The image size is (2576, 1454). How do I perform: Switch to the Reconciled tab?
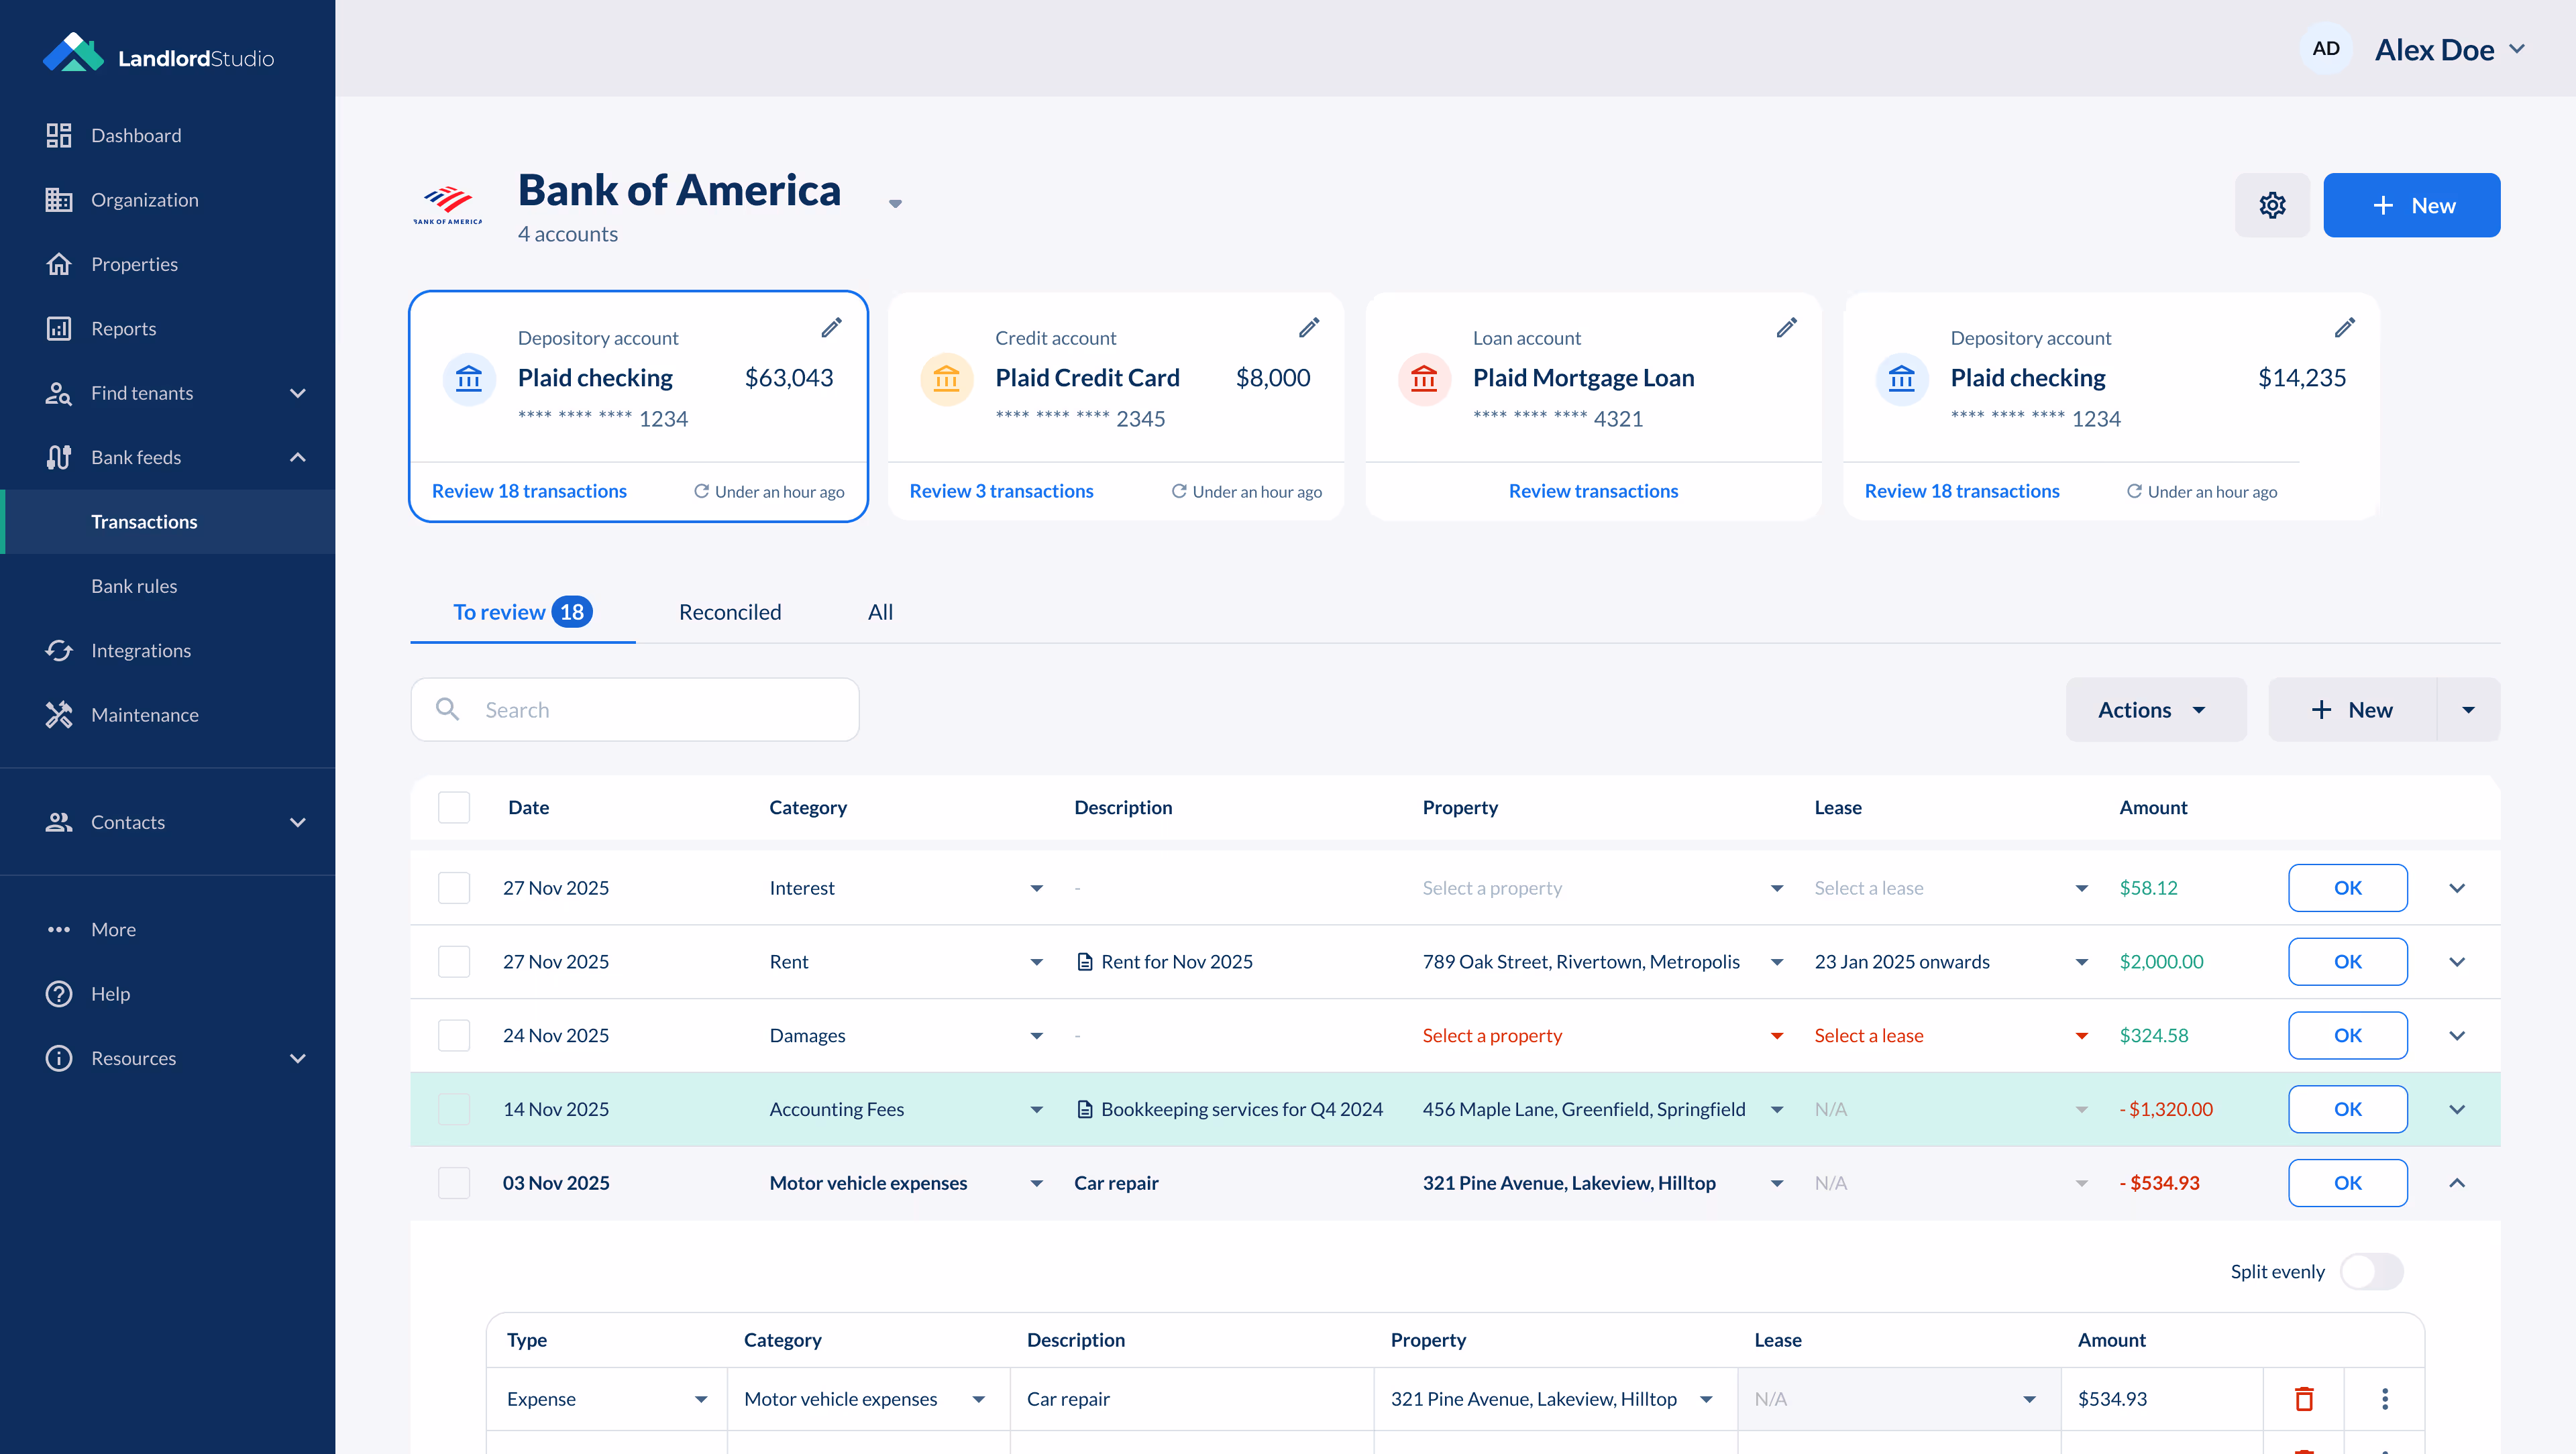click(x=729, y=612)
